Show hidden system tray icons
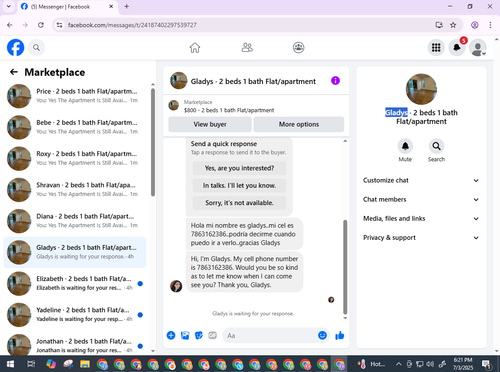 point(399,364)
